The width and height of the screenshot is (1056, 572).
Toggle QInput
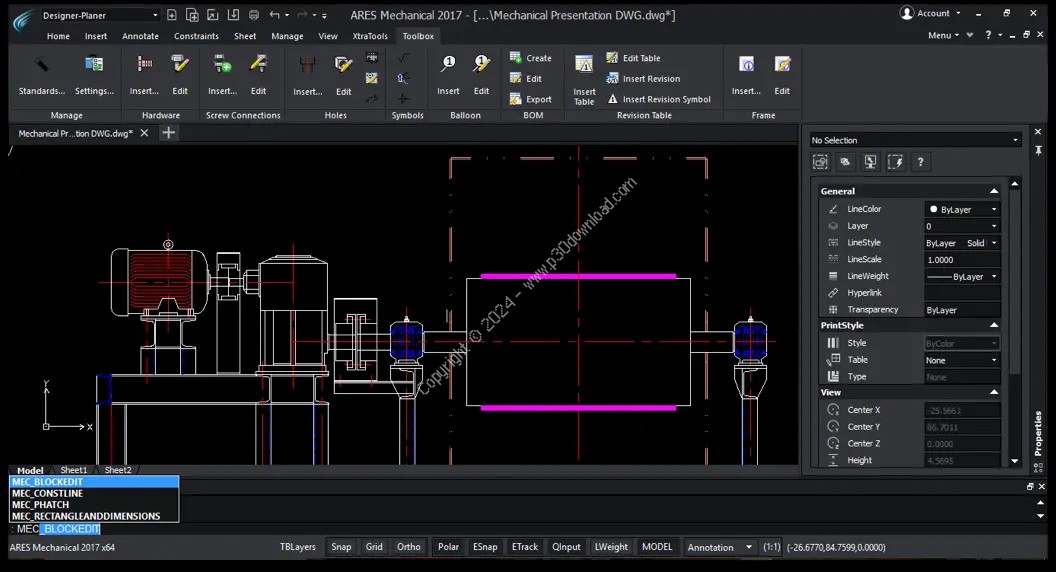pos(566,547)
